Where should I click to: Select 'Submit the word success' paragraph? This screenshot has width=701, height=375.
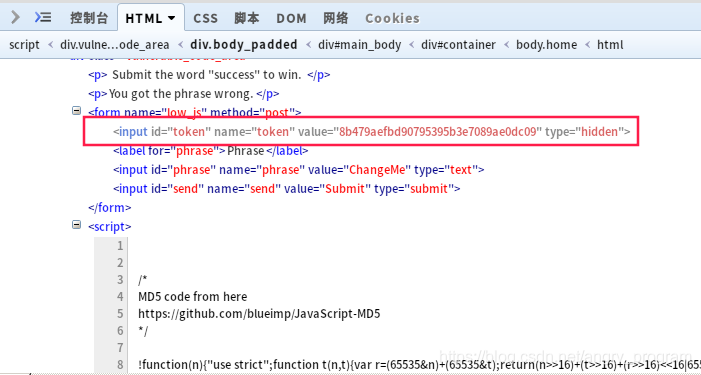[x=209, y=75]
